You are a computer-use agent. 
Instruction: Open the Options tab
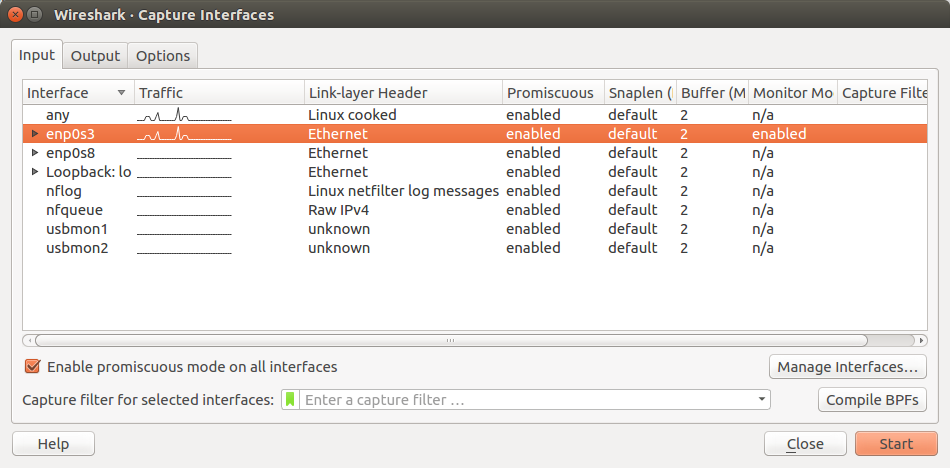click(x=163, y=56)
